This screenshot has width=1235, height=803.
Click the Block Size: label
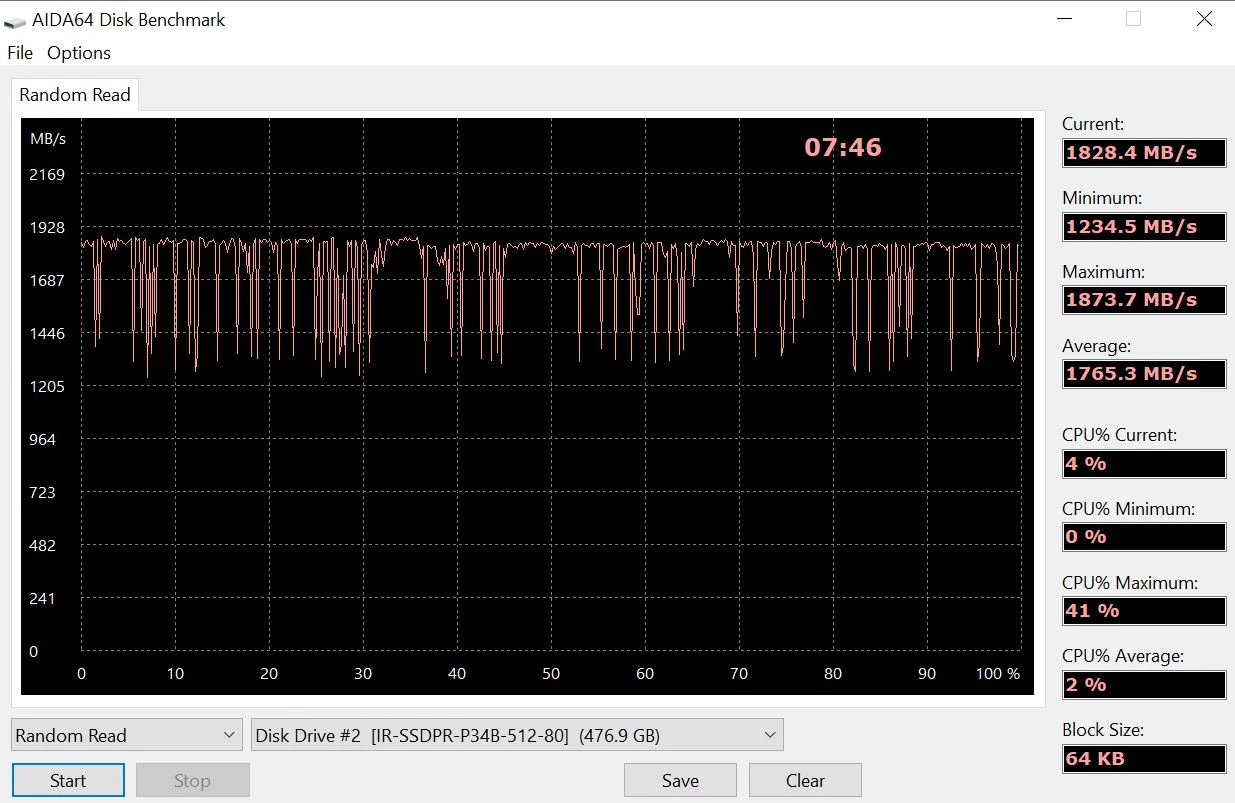click(1103, 730)
